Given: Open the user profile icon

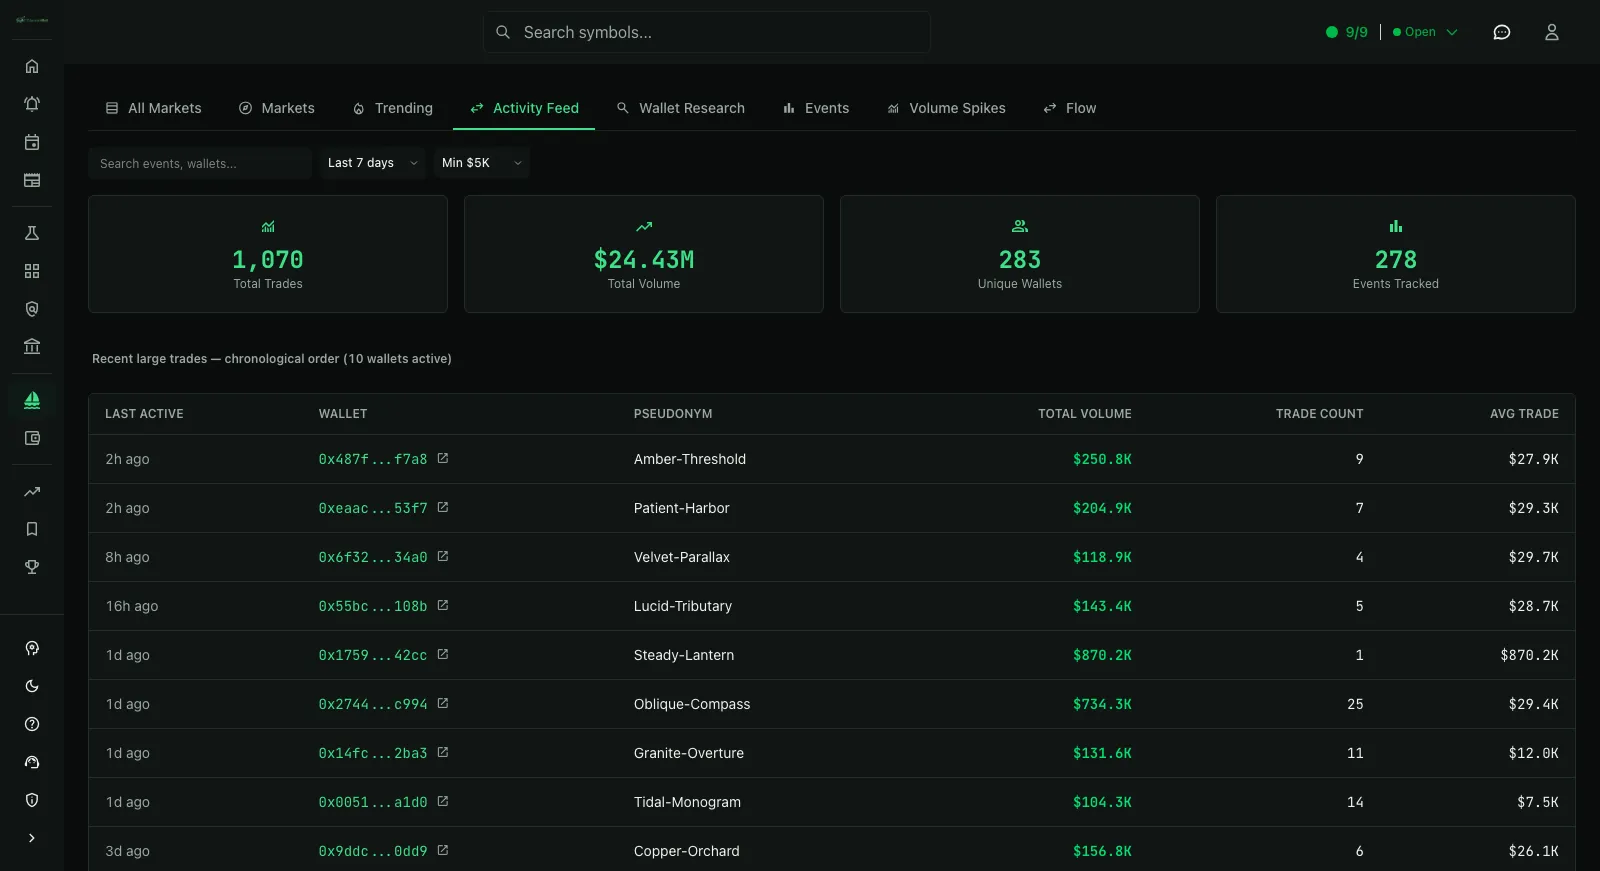Looking at the screenshot, I should 1552,32.
